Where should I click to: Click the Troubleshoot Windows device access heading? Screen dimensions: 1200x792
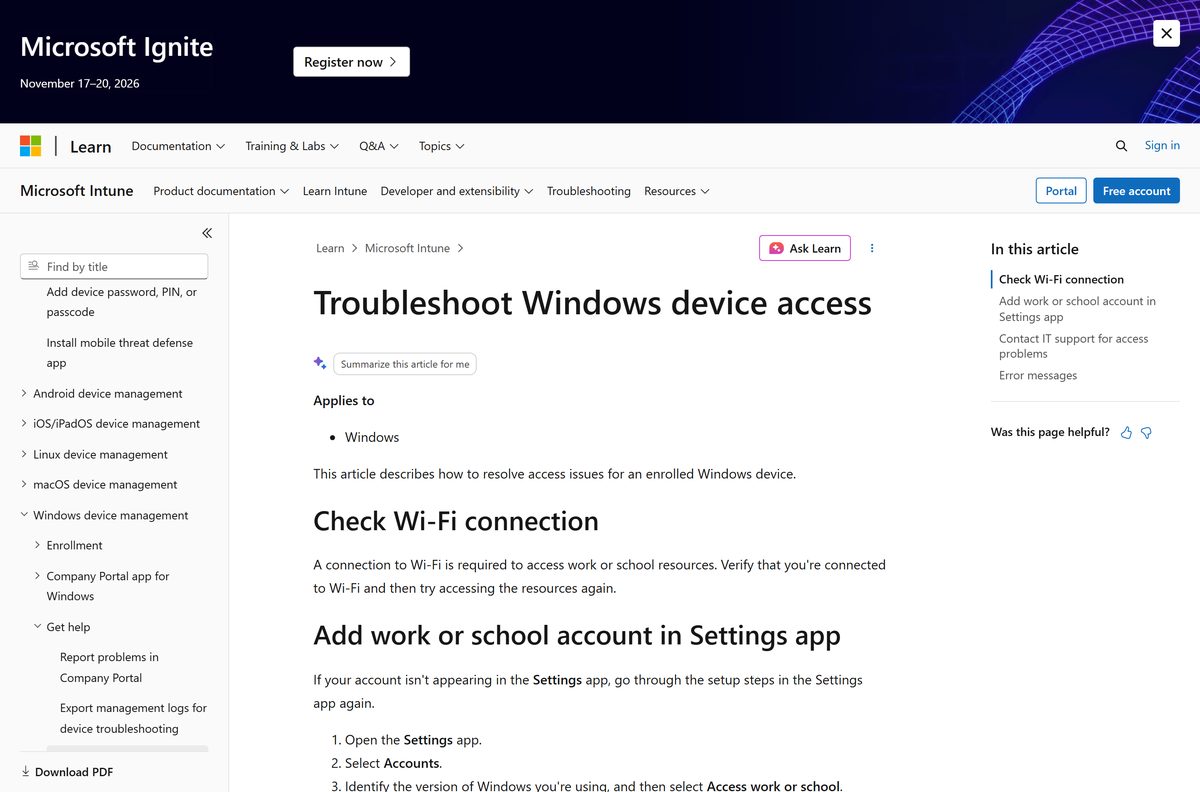592,303
